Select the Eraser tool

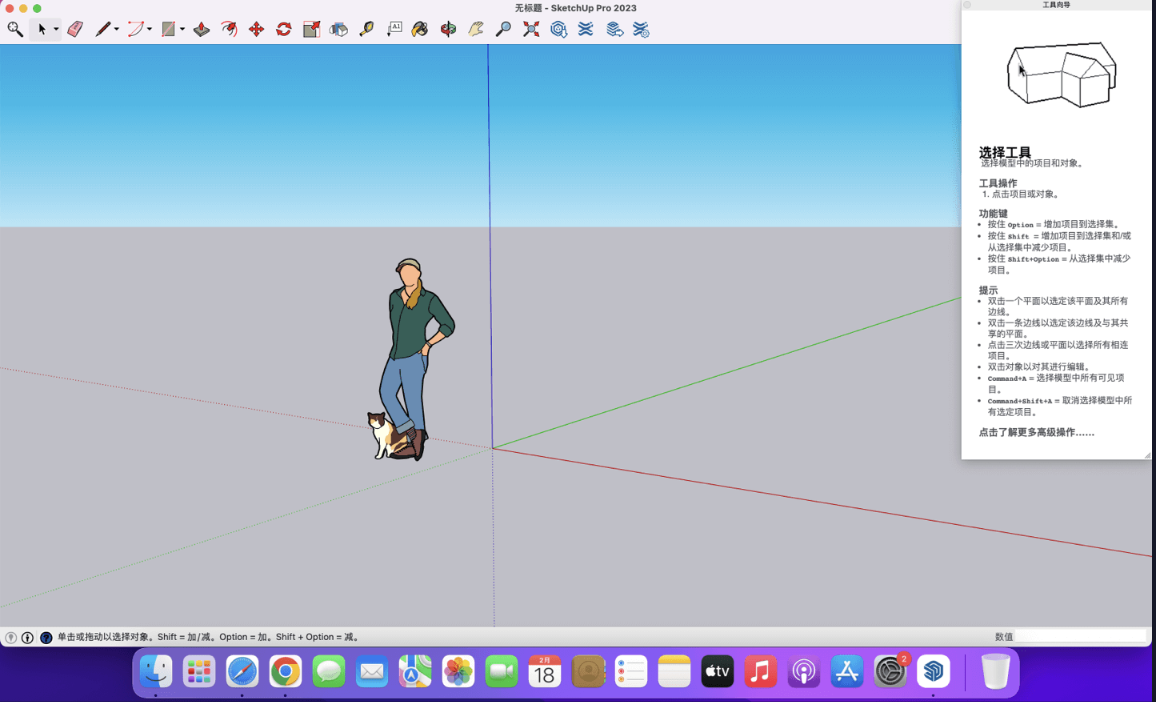75,29
